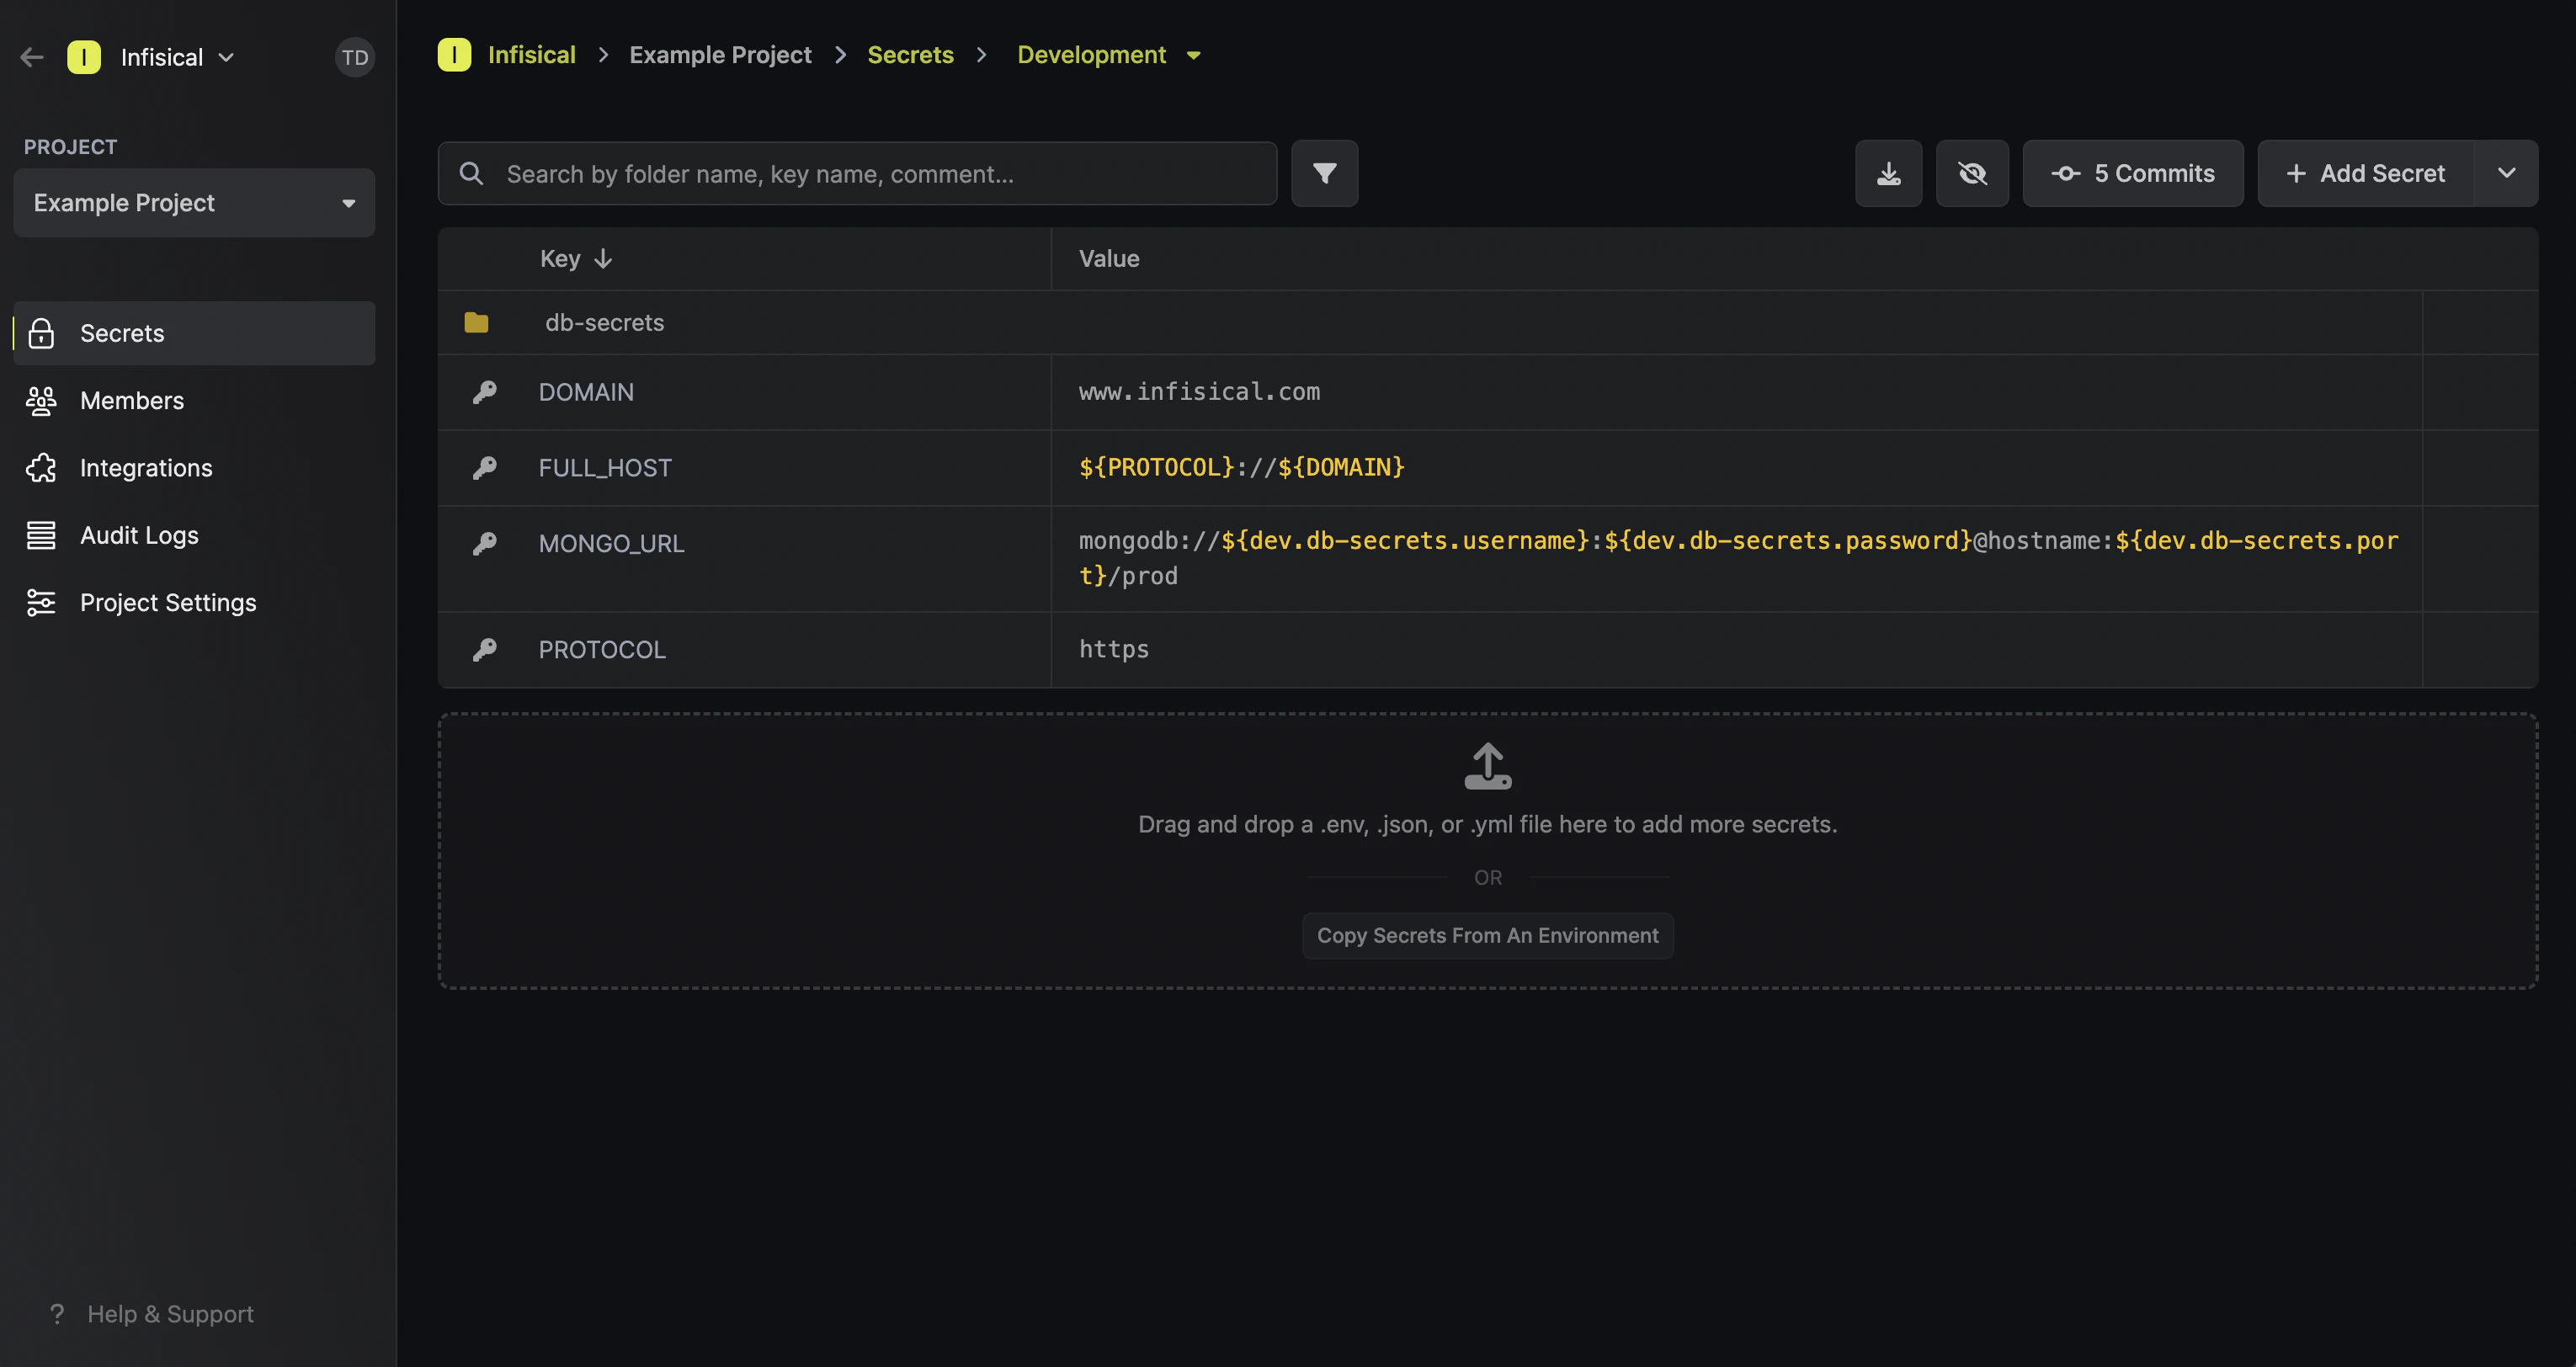Click the list icon beside Audit Logs
The height and width of the screenshot is (1367, 2576).
click(x=41, y=535)
